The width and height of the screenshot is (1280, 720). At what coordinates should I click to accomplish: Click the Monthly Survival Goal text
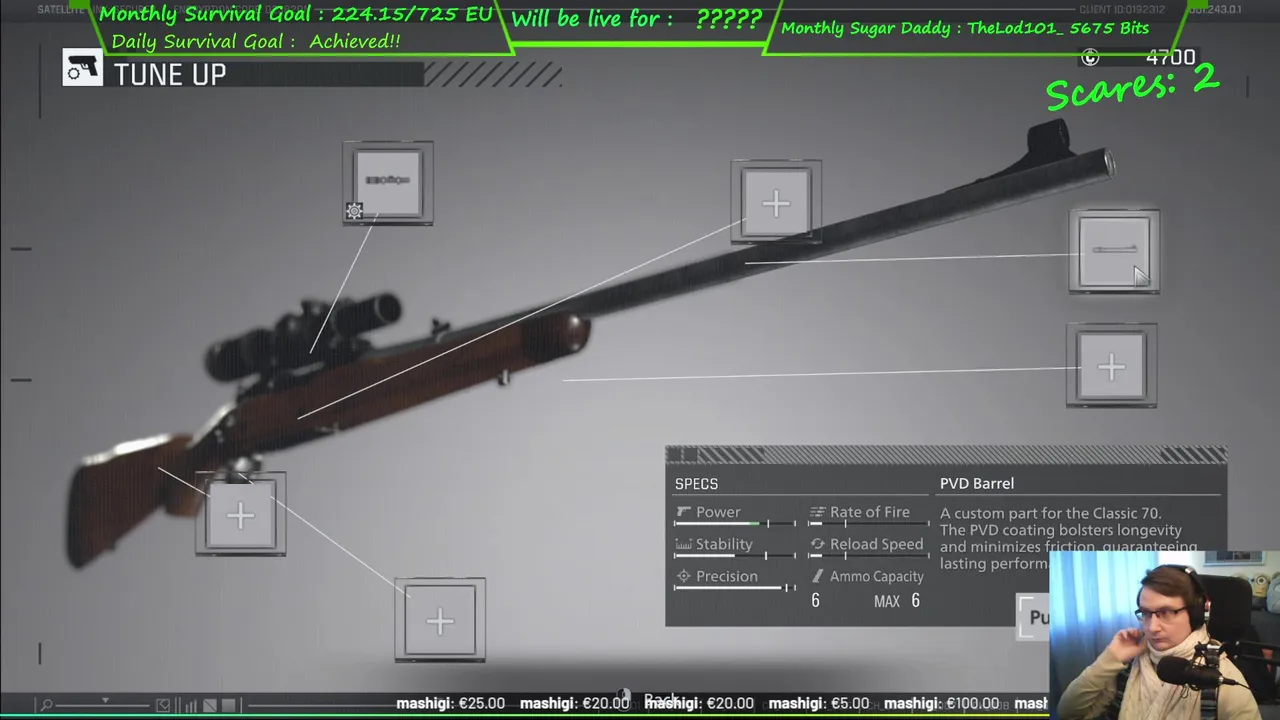[296, 14]
